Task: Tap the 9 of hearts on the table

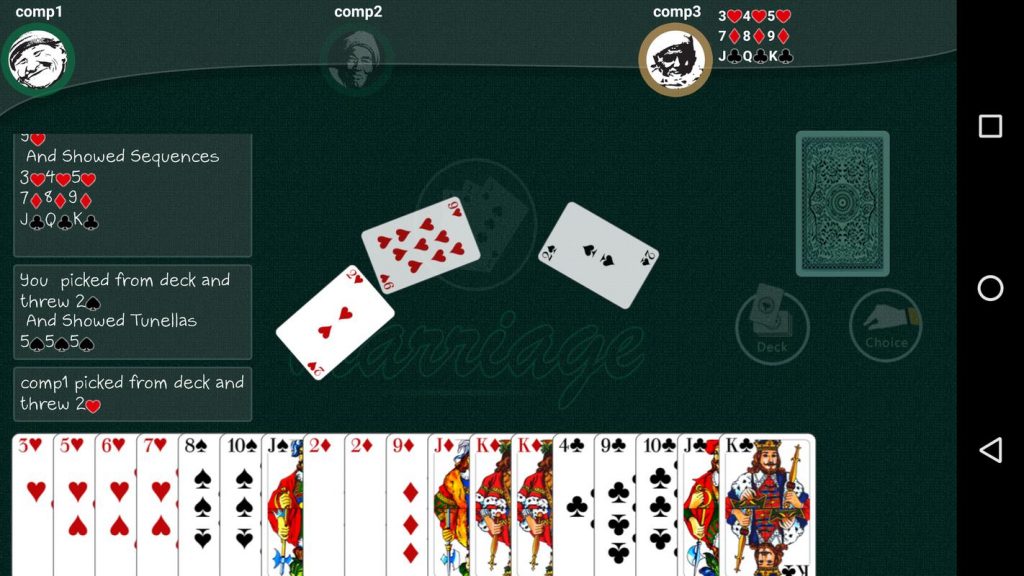Action: (421, 245)
